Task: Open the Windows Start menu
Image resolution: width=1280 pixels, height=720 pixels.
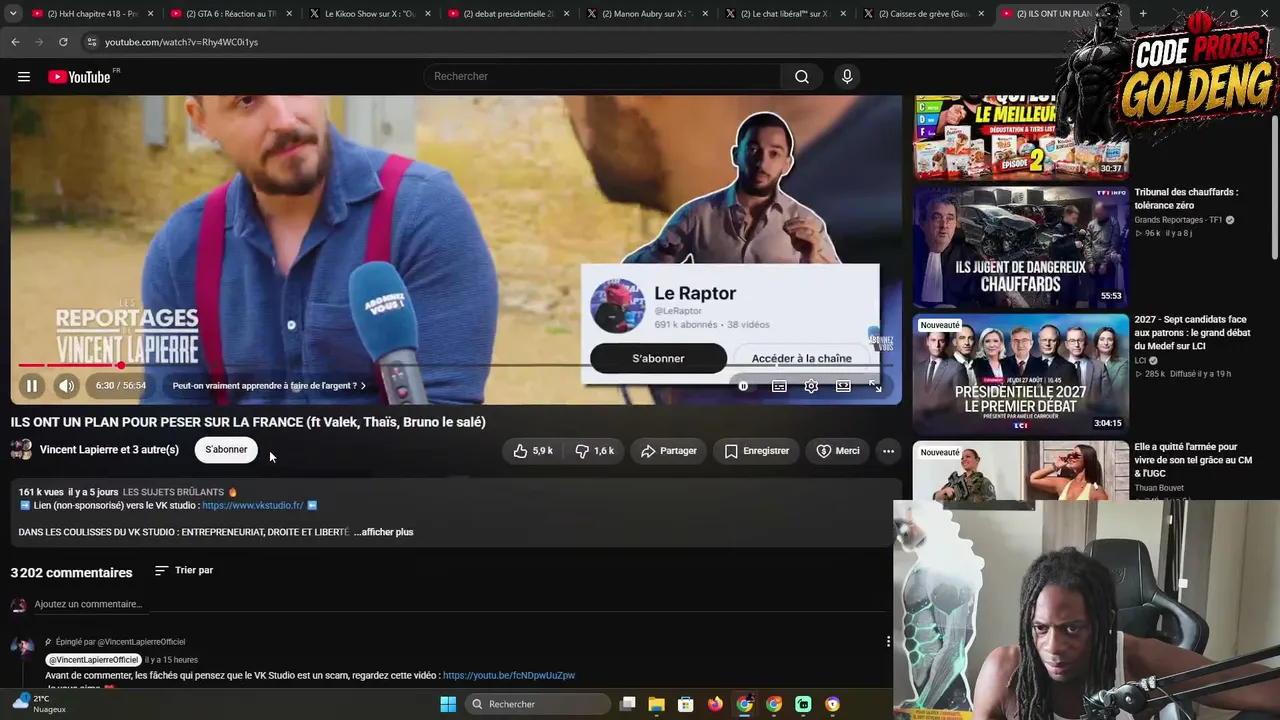Action: click(448, 704)
